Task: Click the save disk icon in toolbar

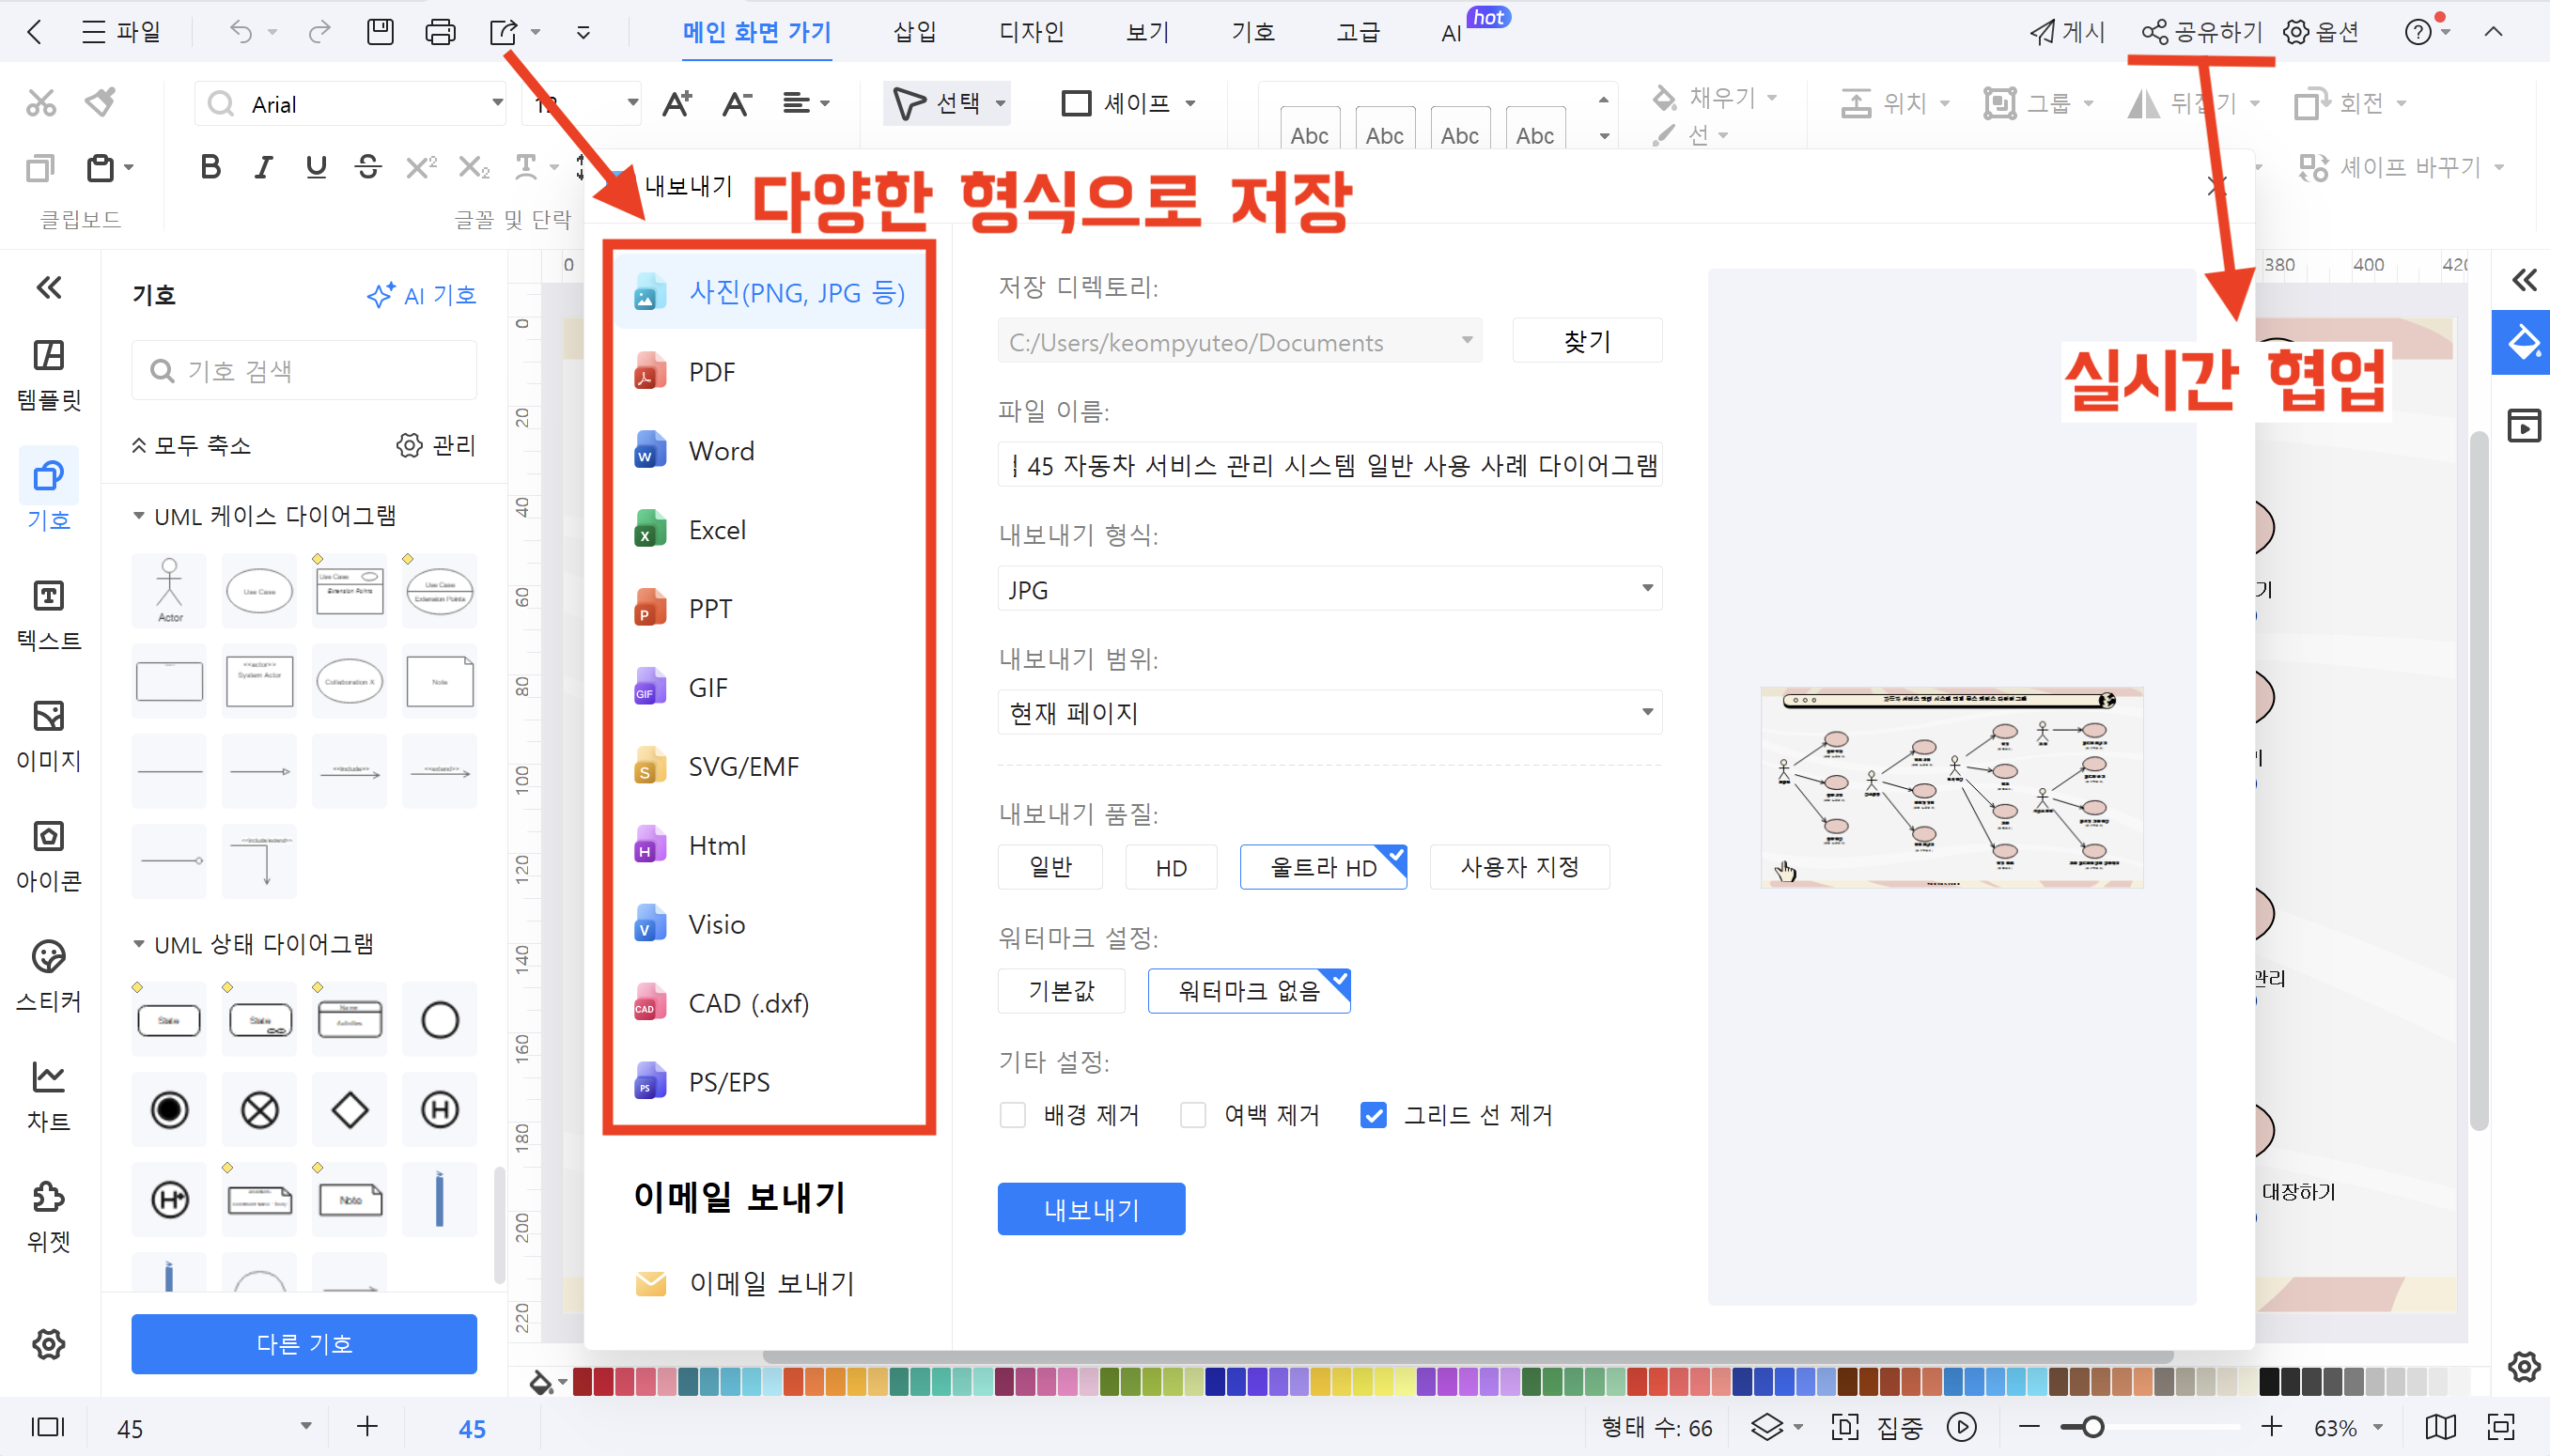Action: click(380, 32)
